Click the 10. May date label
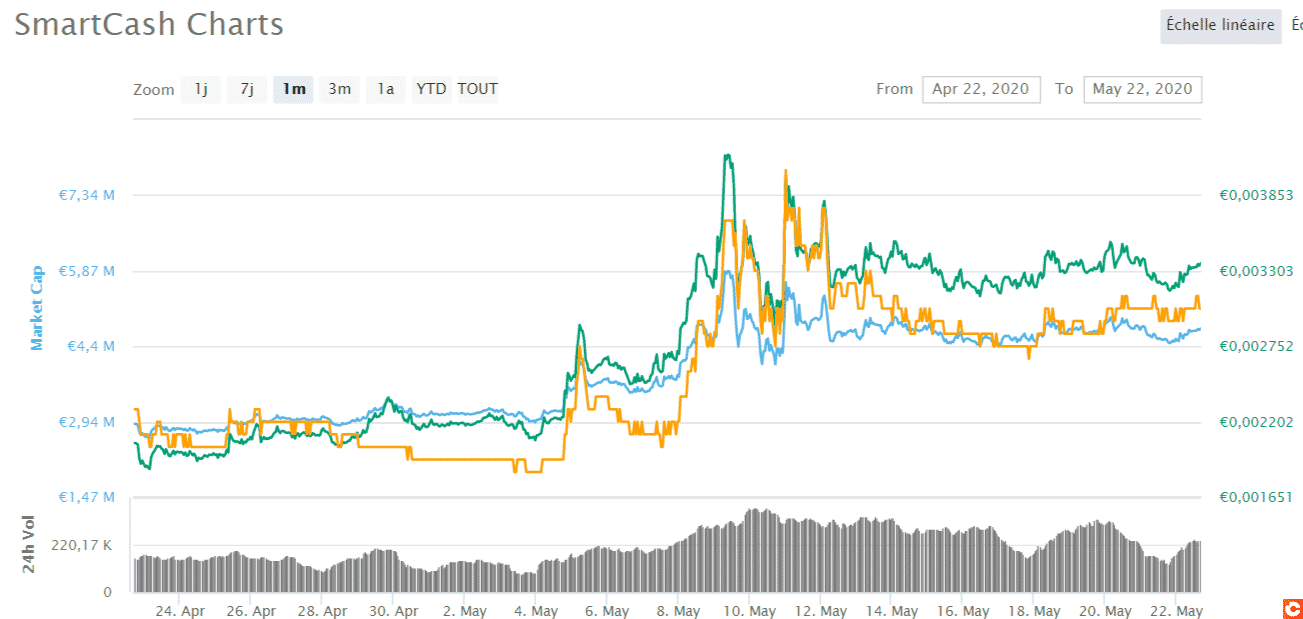 pos(748,611)
